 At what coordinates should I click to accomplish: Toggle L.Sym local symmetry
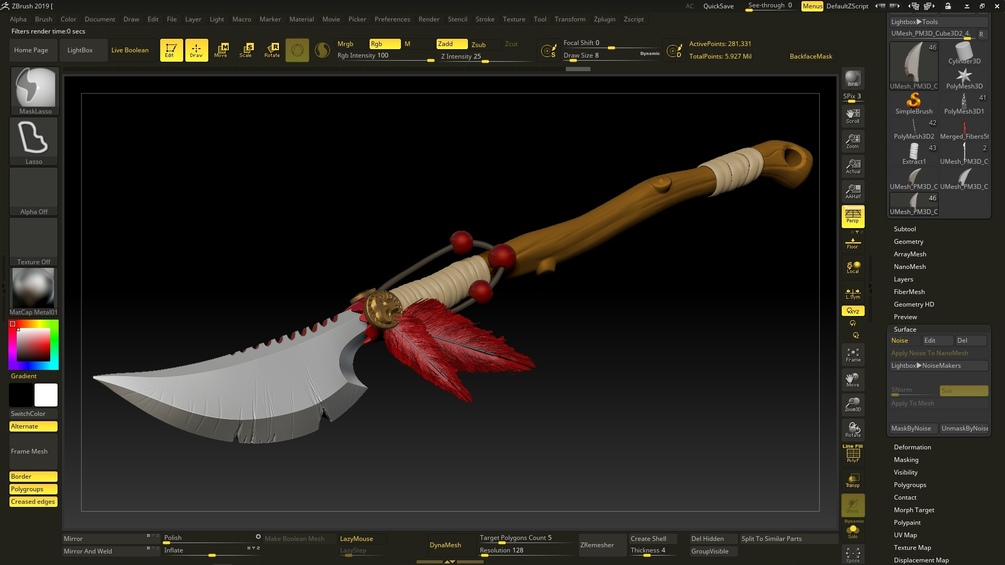852,293
